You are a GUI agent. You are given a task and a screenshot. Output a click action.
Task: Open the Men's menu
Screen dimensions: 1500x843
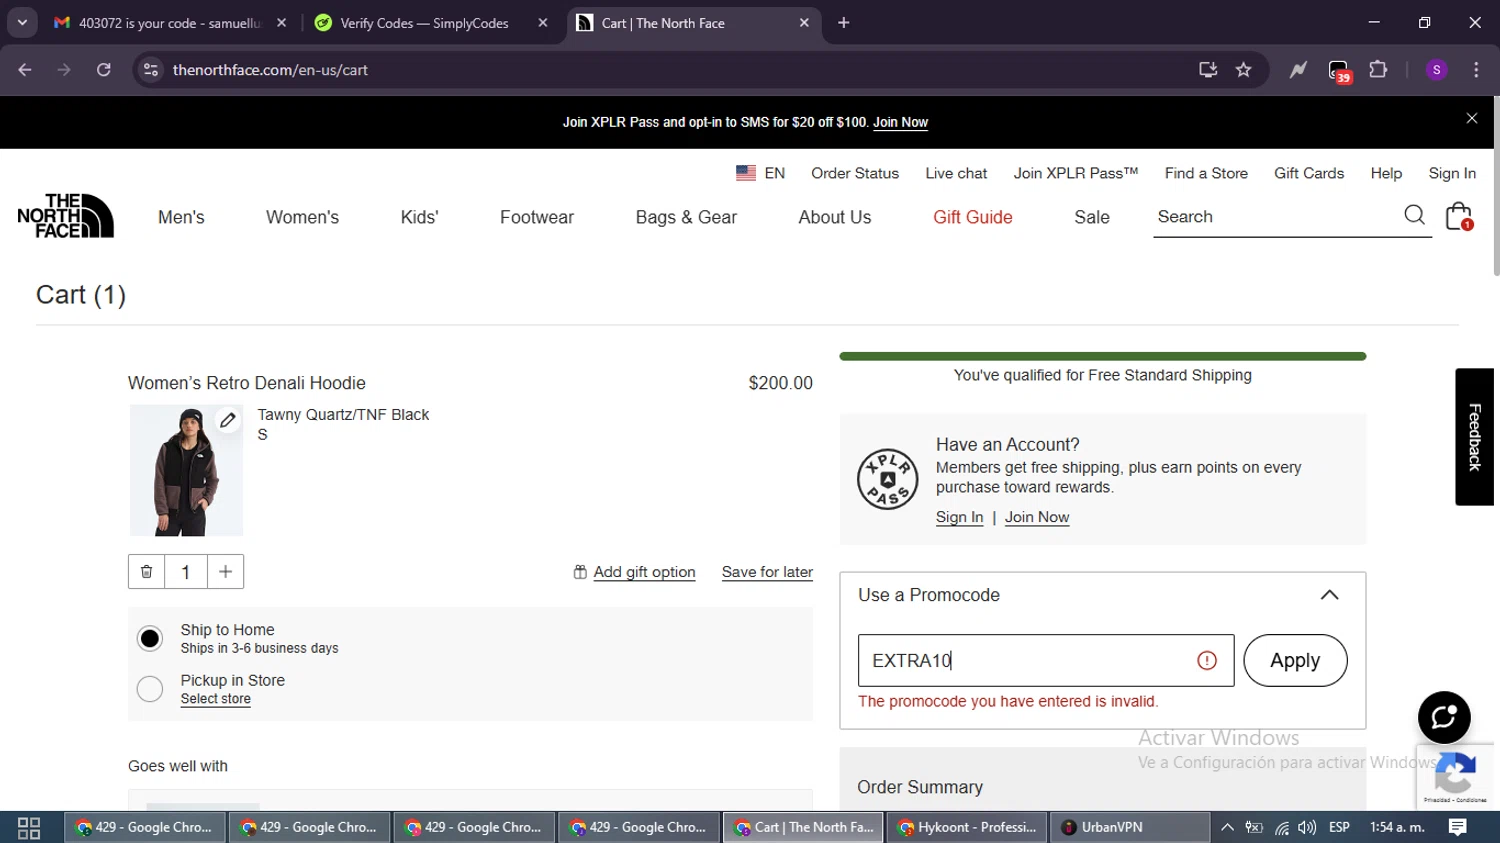[x=181, y=217]
